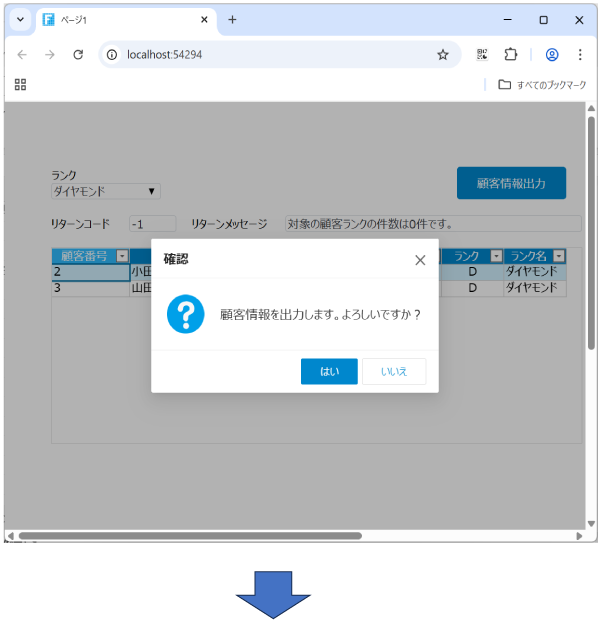Click the リターンメッセージ text field
The height and width of the screenshot is (623, 600).
[x=433, y=224]
